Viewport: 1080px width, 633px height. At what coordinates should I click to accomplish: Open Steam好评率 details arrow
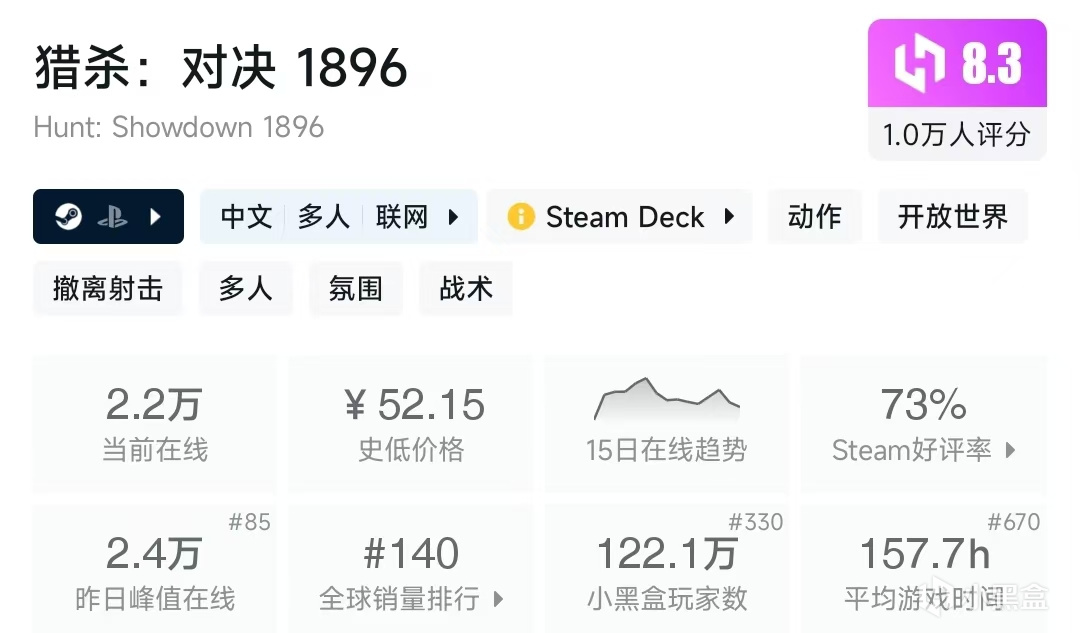click(x=1010, y=450)
